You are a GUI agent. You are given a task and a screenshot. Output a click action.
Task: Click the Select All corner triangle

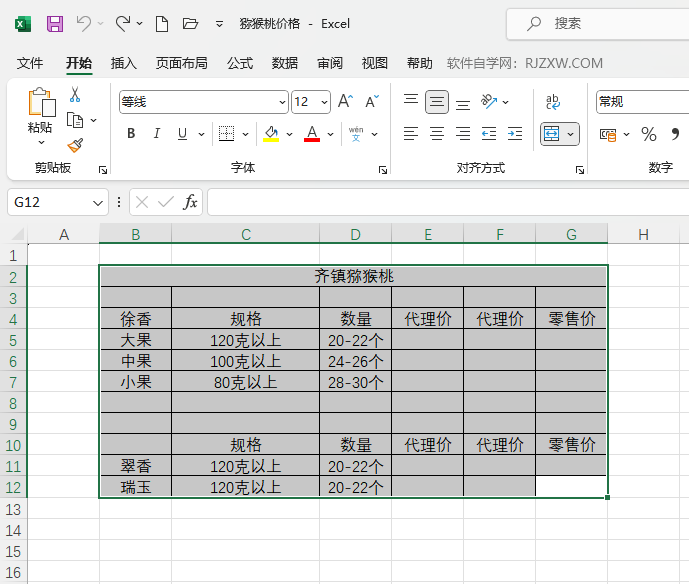(x=18, y=234)
